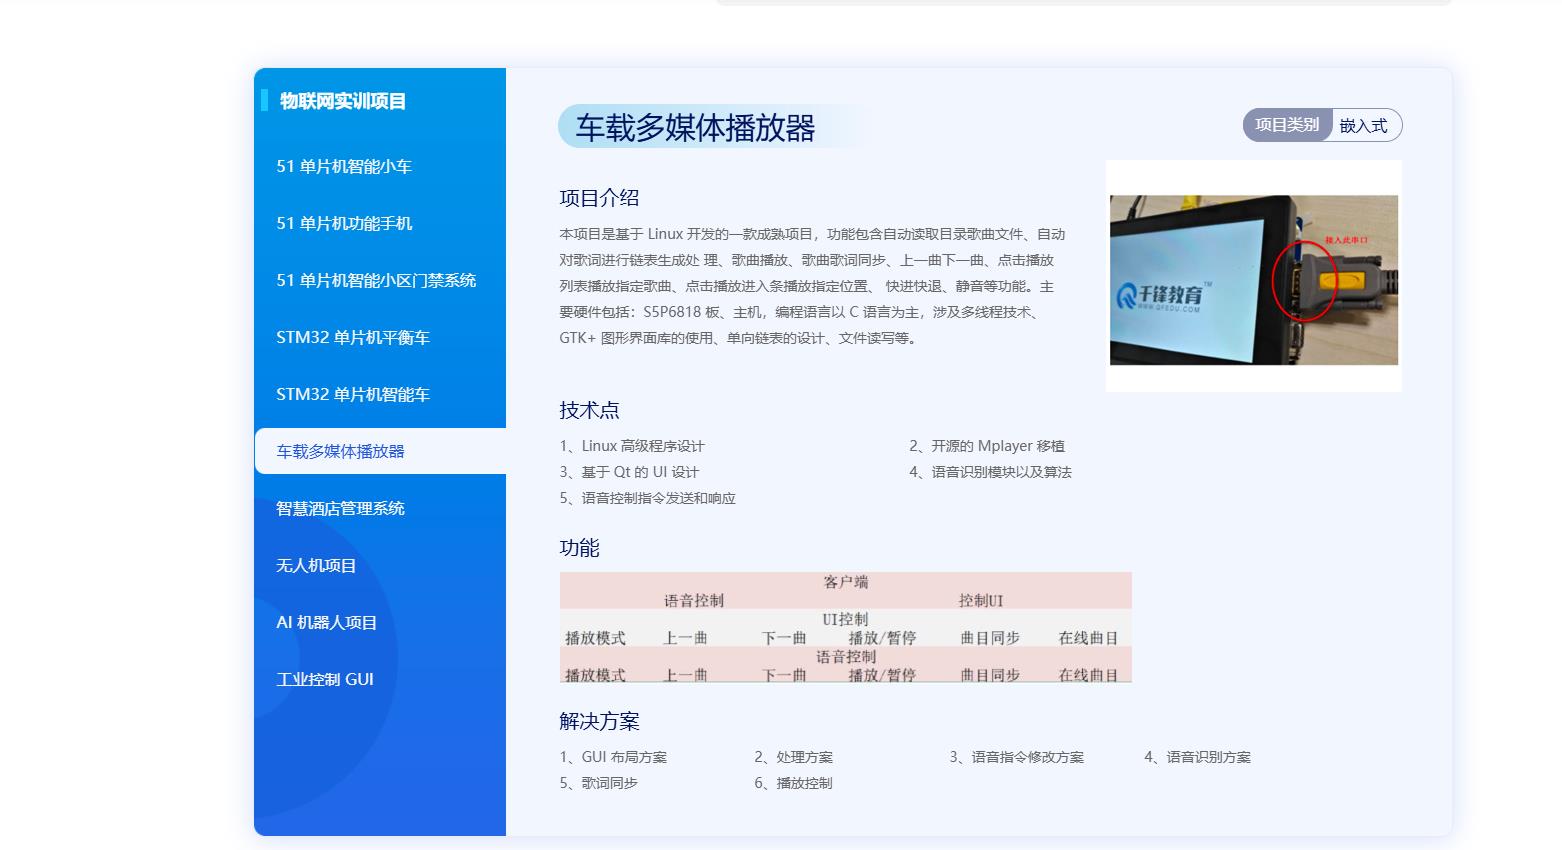The image size is (1562, 850).
Task: Select the AI 机器人项目 item
Action: [x=327, y=623]
